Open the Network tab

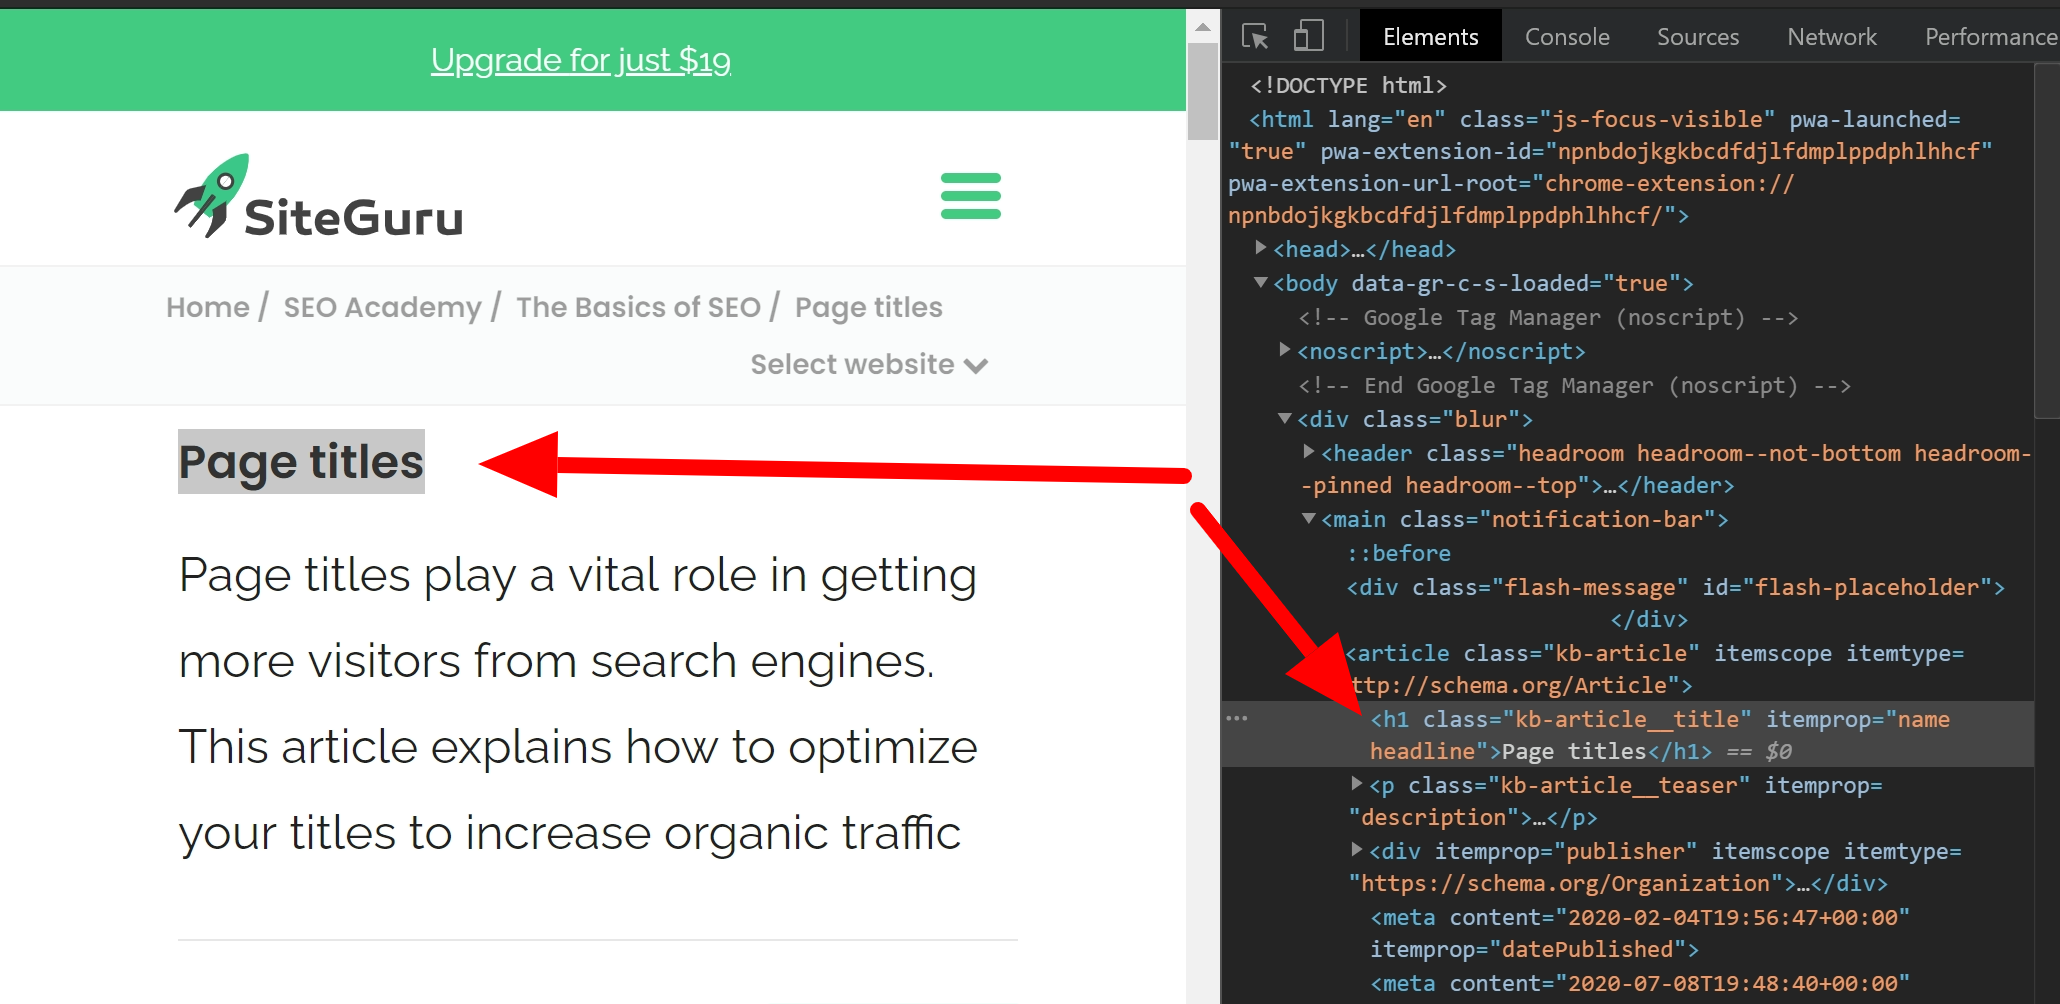coord(1831,35)
